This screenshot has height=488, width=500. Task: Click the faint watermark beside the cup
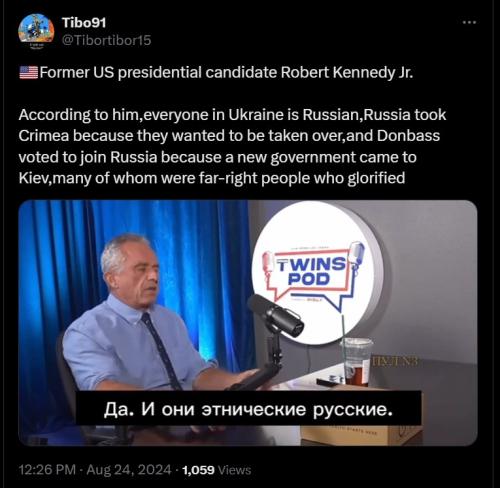click(x=394, y=362)
